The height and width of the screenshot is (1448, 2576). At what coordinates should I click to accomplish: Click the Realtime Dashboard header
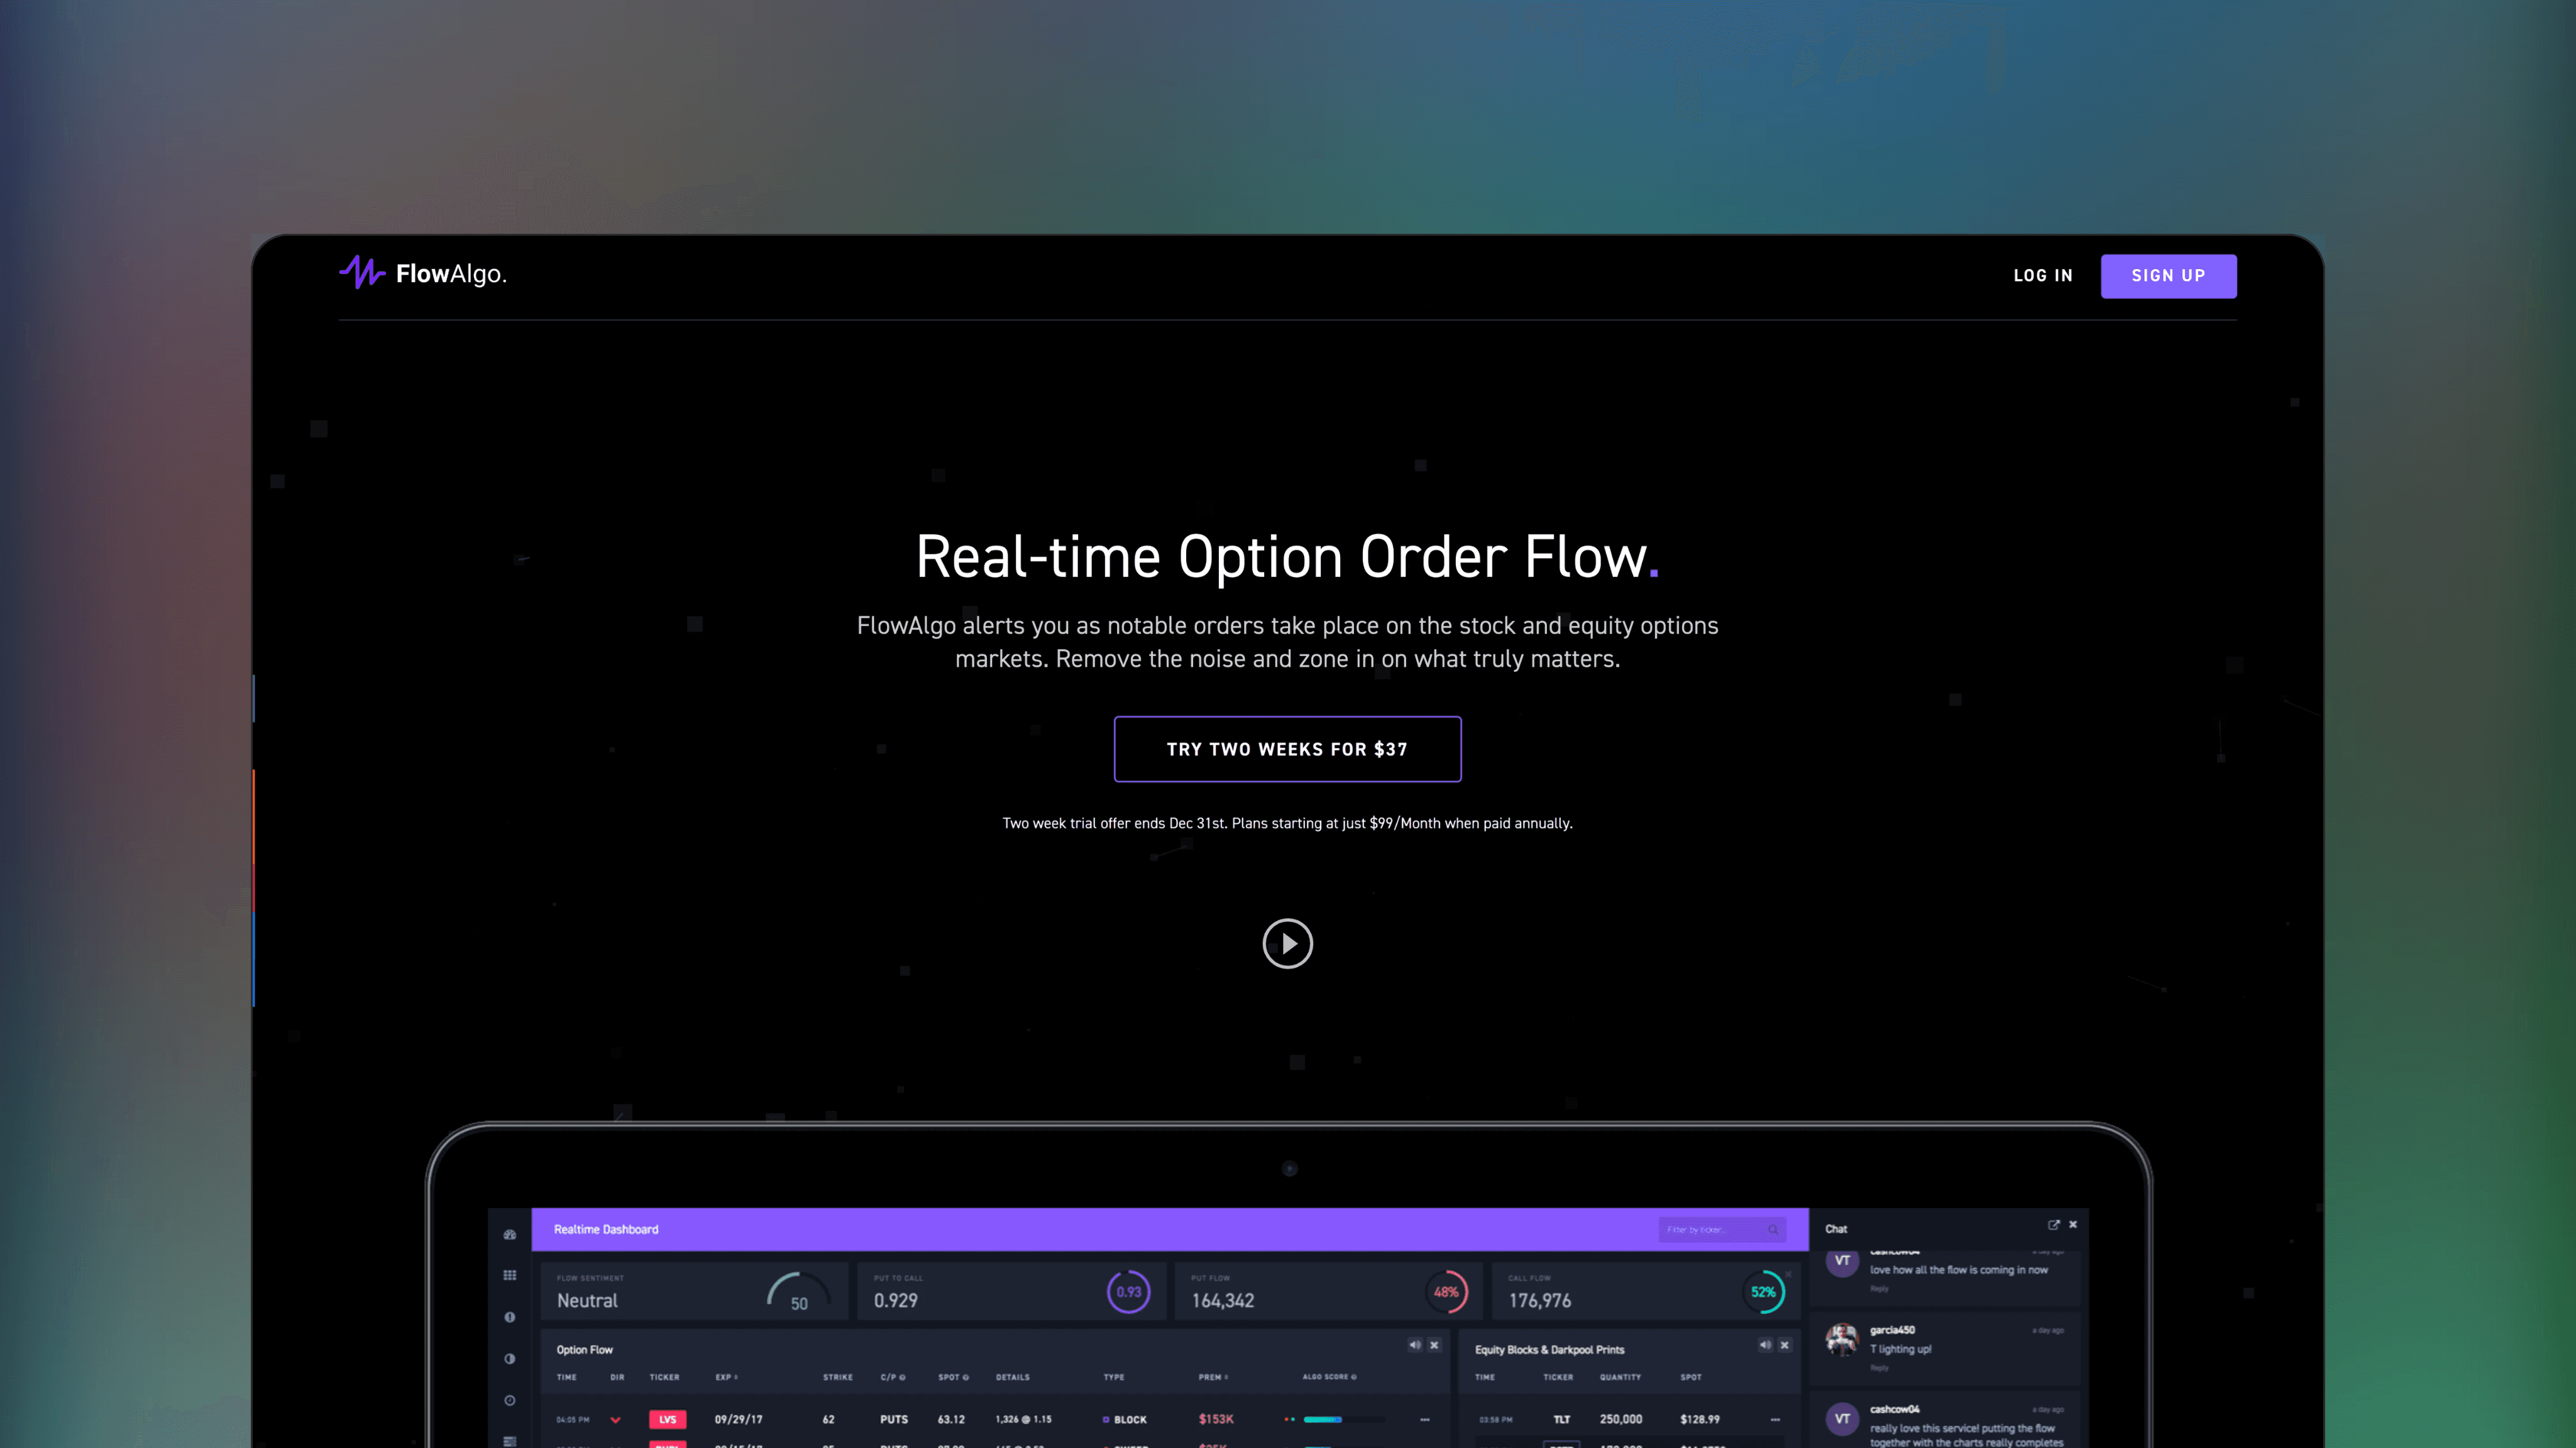607,1229
